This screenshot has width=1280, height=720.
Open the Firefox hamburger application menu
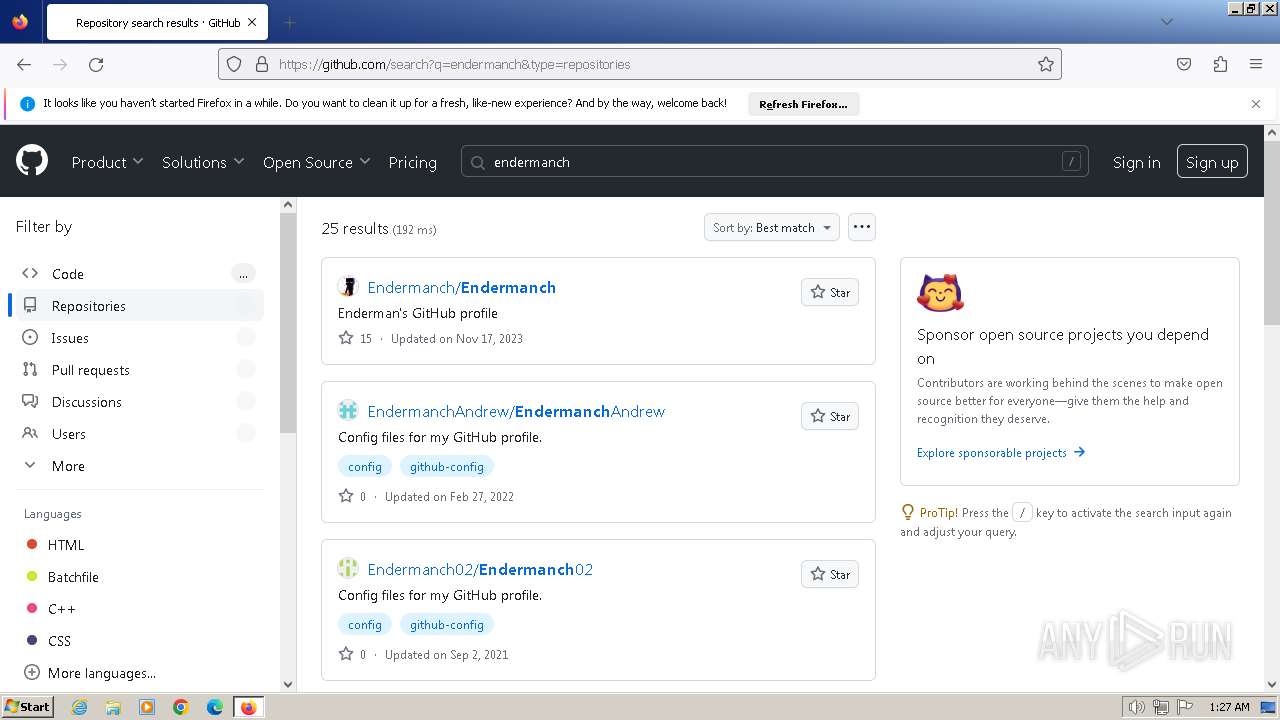(1256, 64)
